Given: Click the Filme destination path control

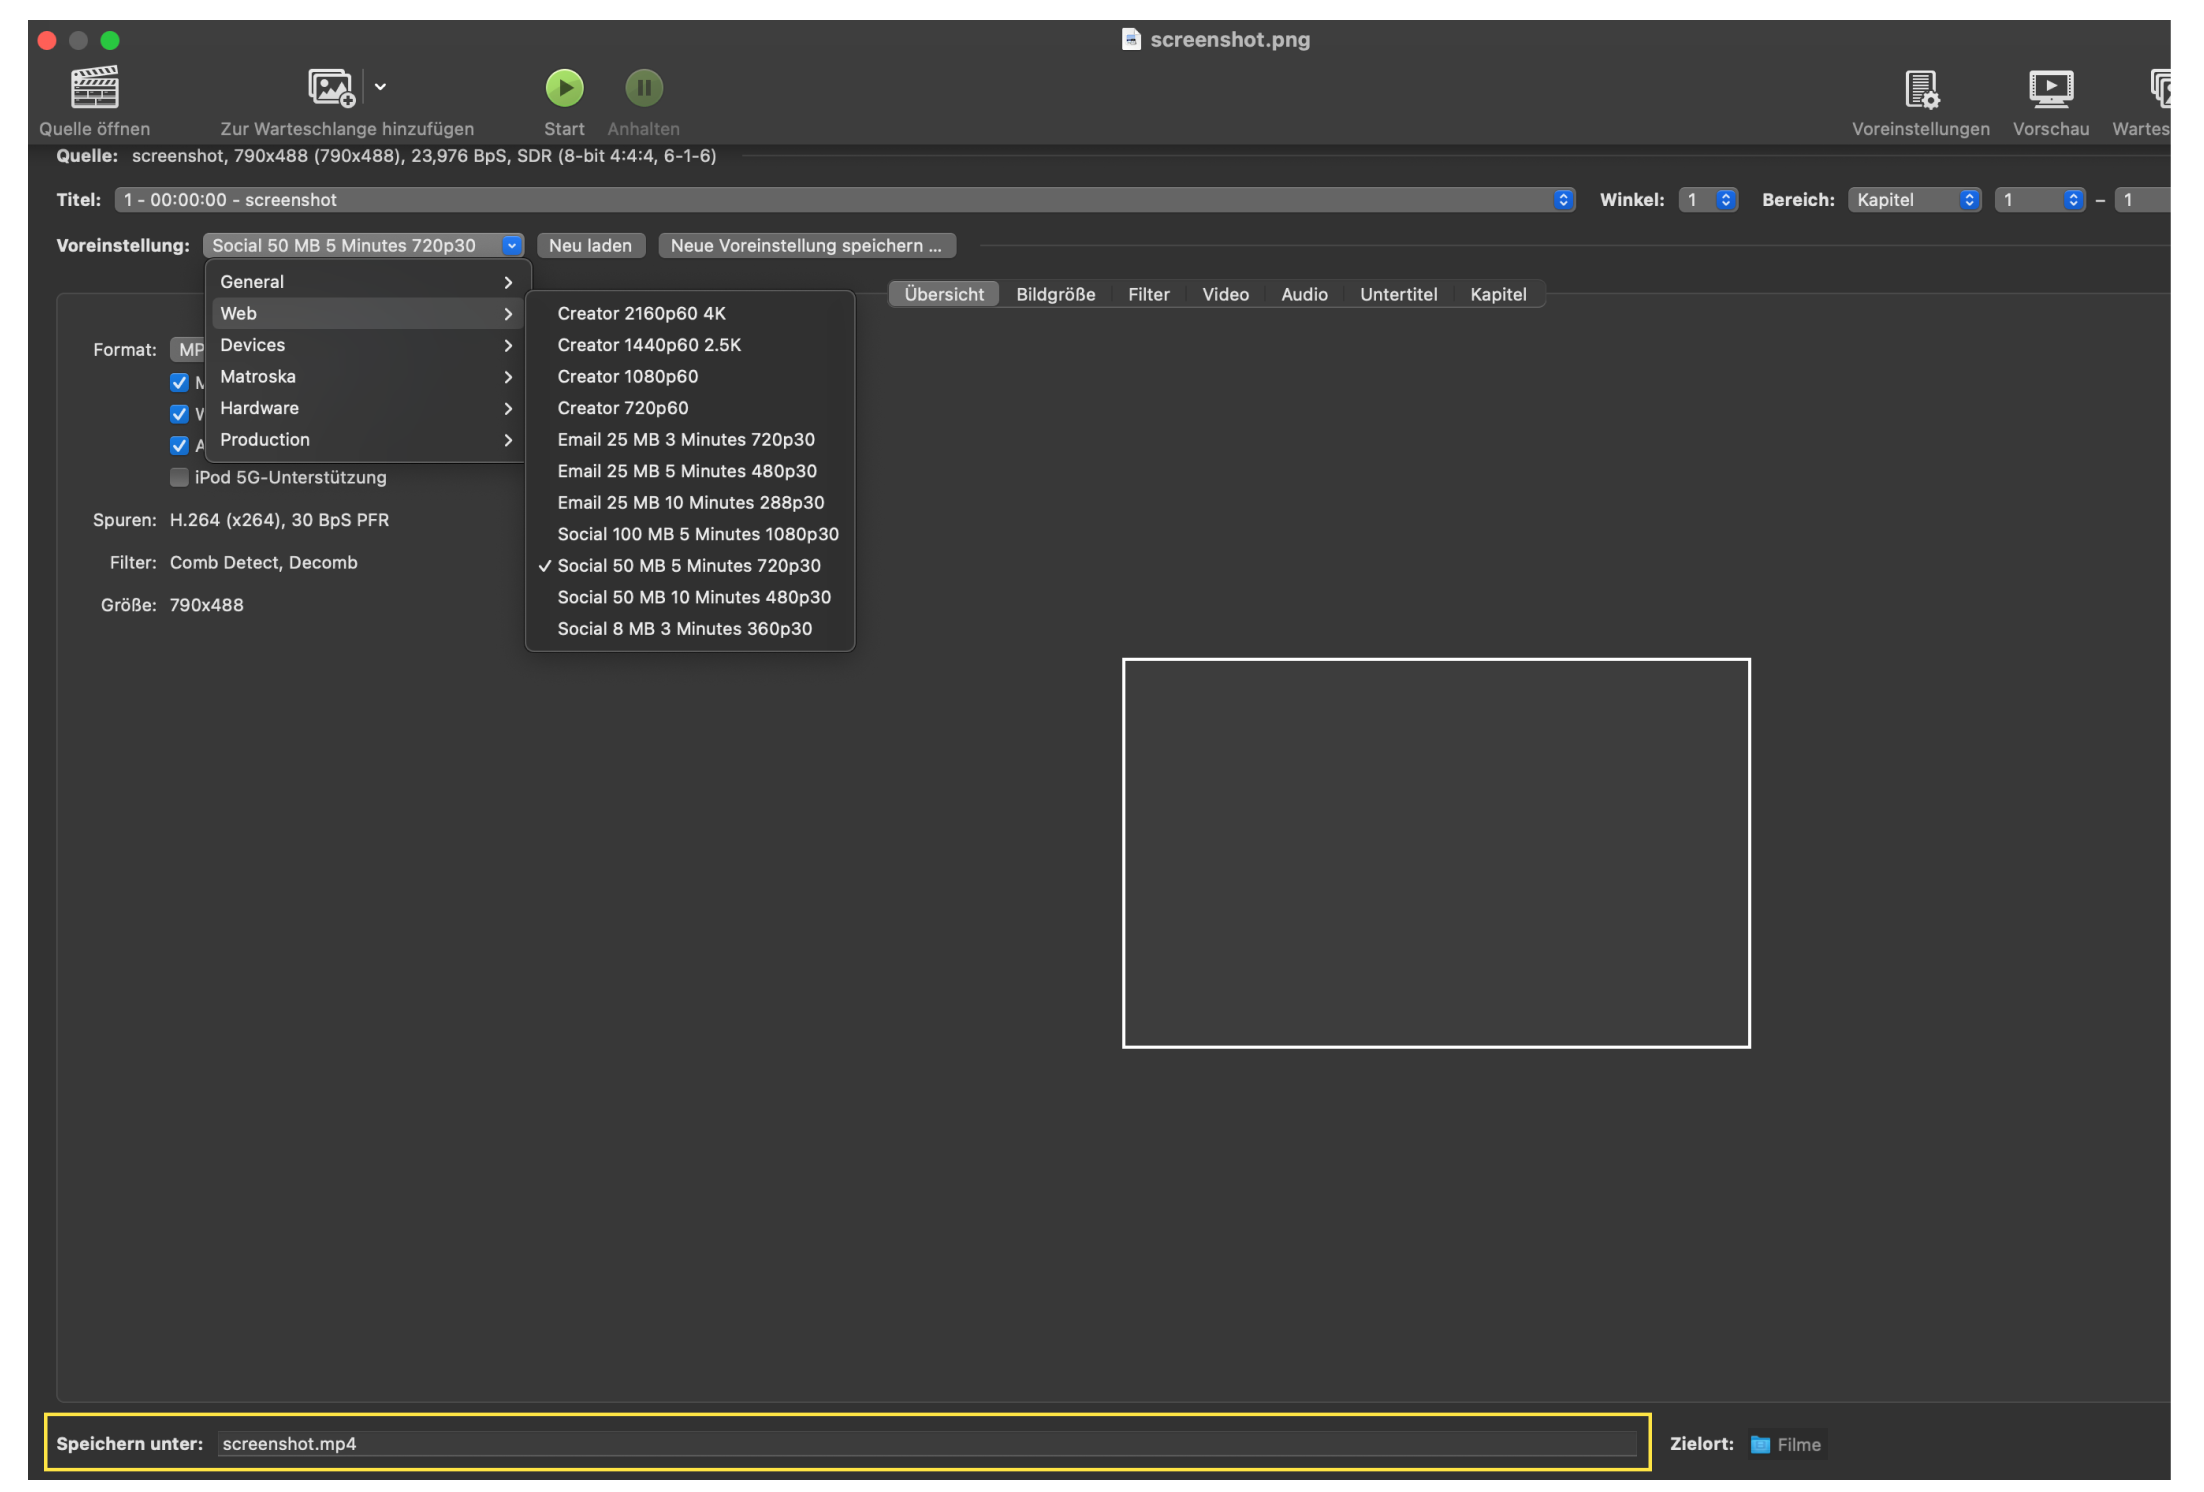Looking at the screenshot, I should click(x=1788, y=1444).
